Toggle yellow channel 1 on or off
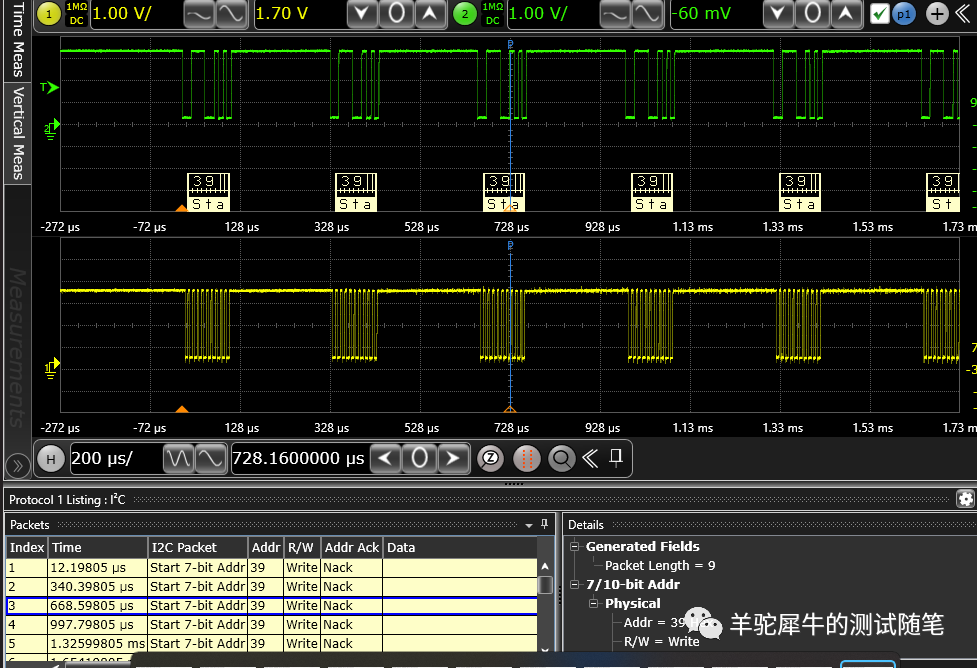 pyautogui.click(x=48, y=14)
